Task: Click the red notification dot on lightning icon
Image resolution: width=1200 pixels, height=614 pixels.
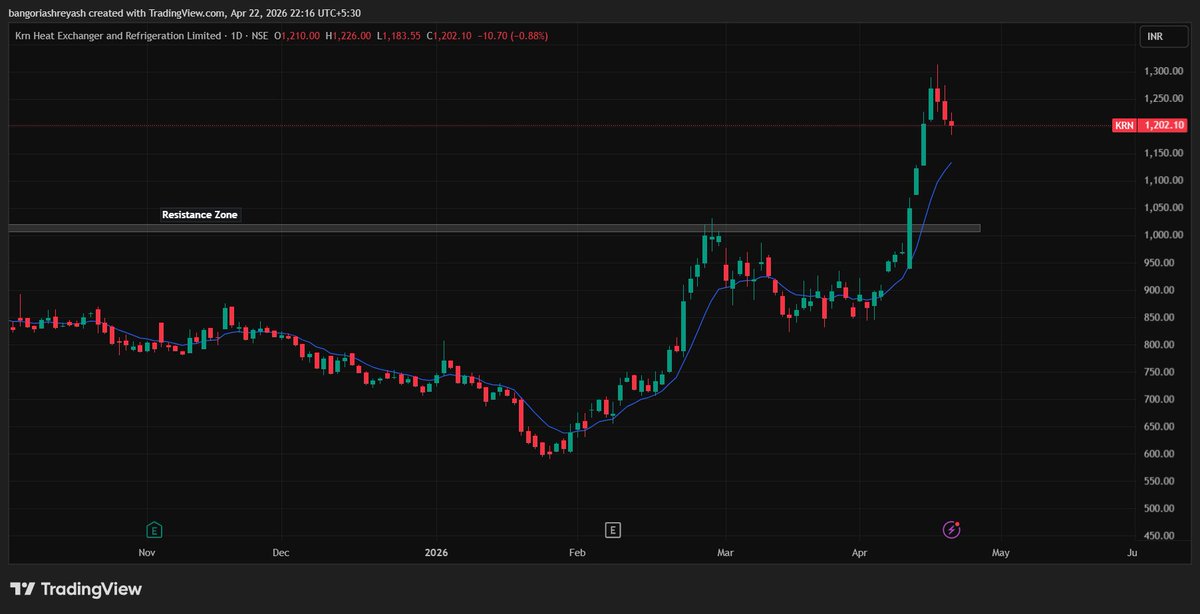Action: [x=957, y=524]
